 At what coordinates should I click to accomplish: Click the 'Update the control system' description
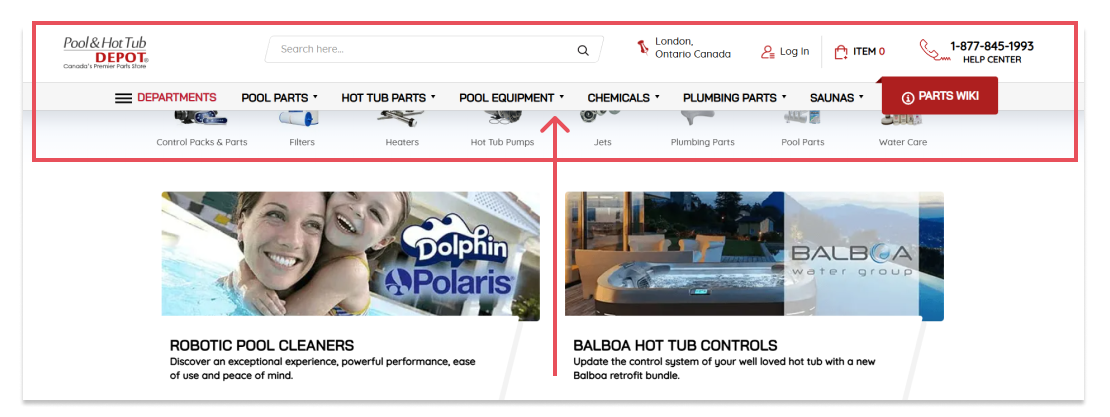pos(724,369)
